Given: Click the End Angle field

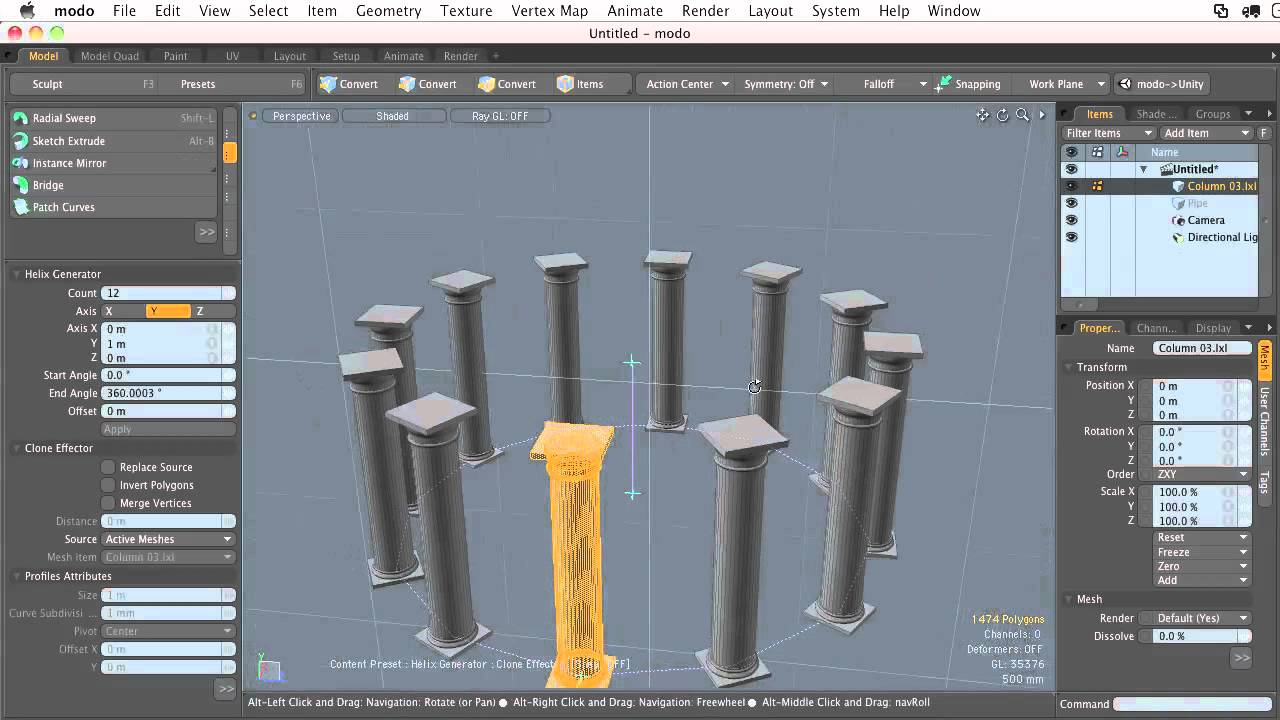Looking at the screenshot, I should [x=168, y=393].
